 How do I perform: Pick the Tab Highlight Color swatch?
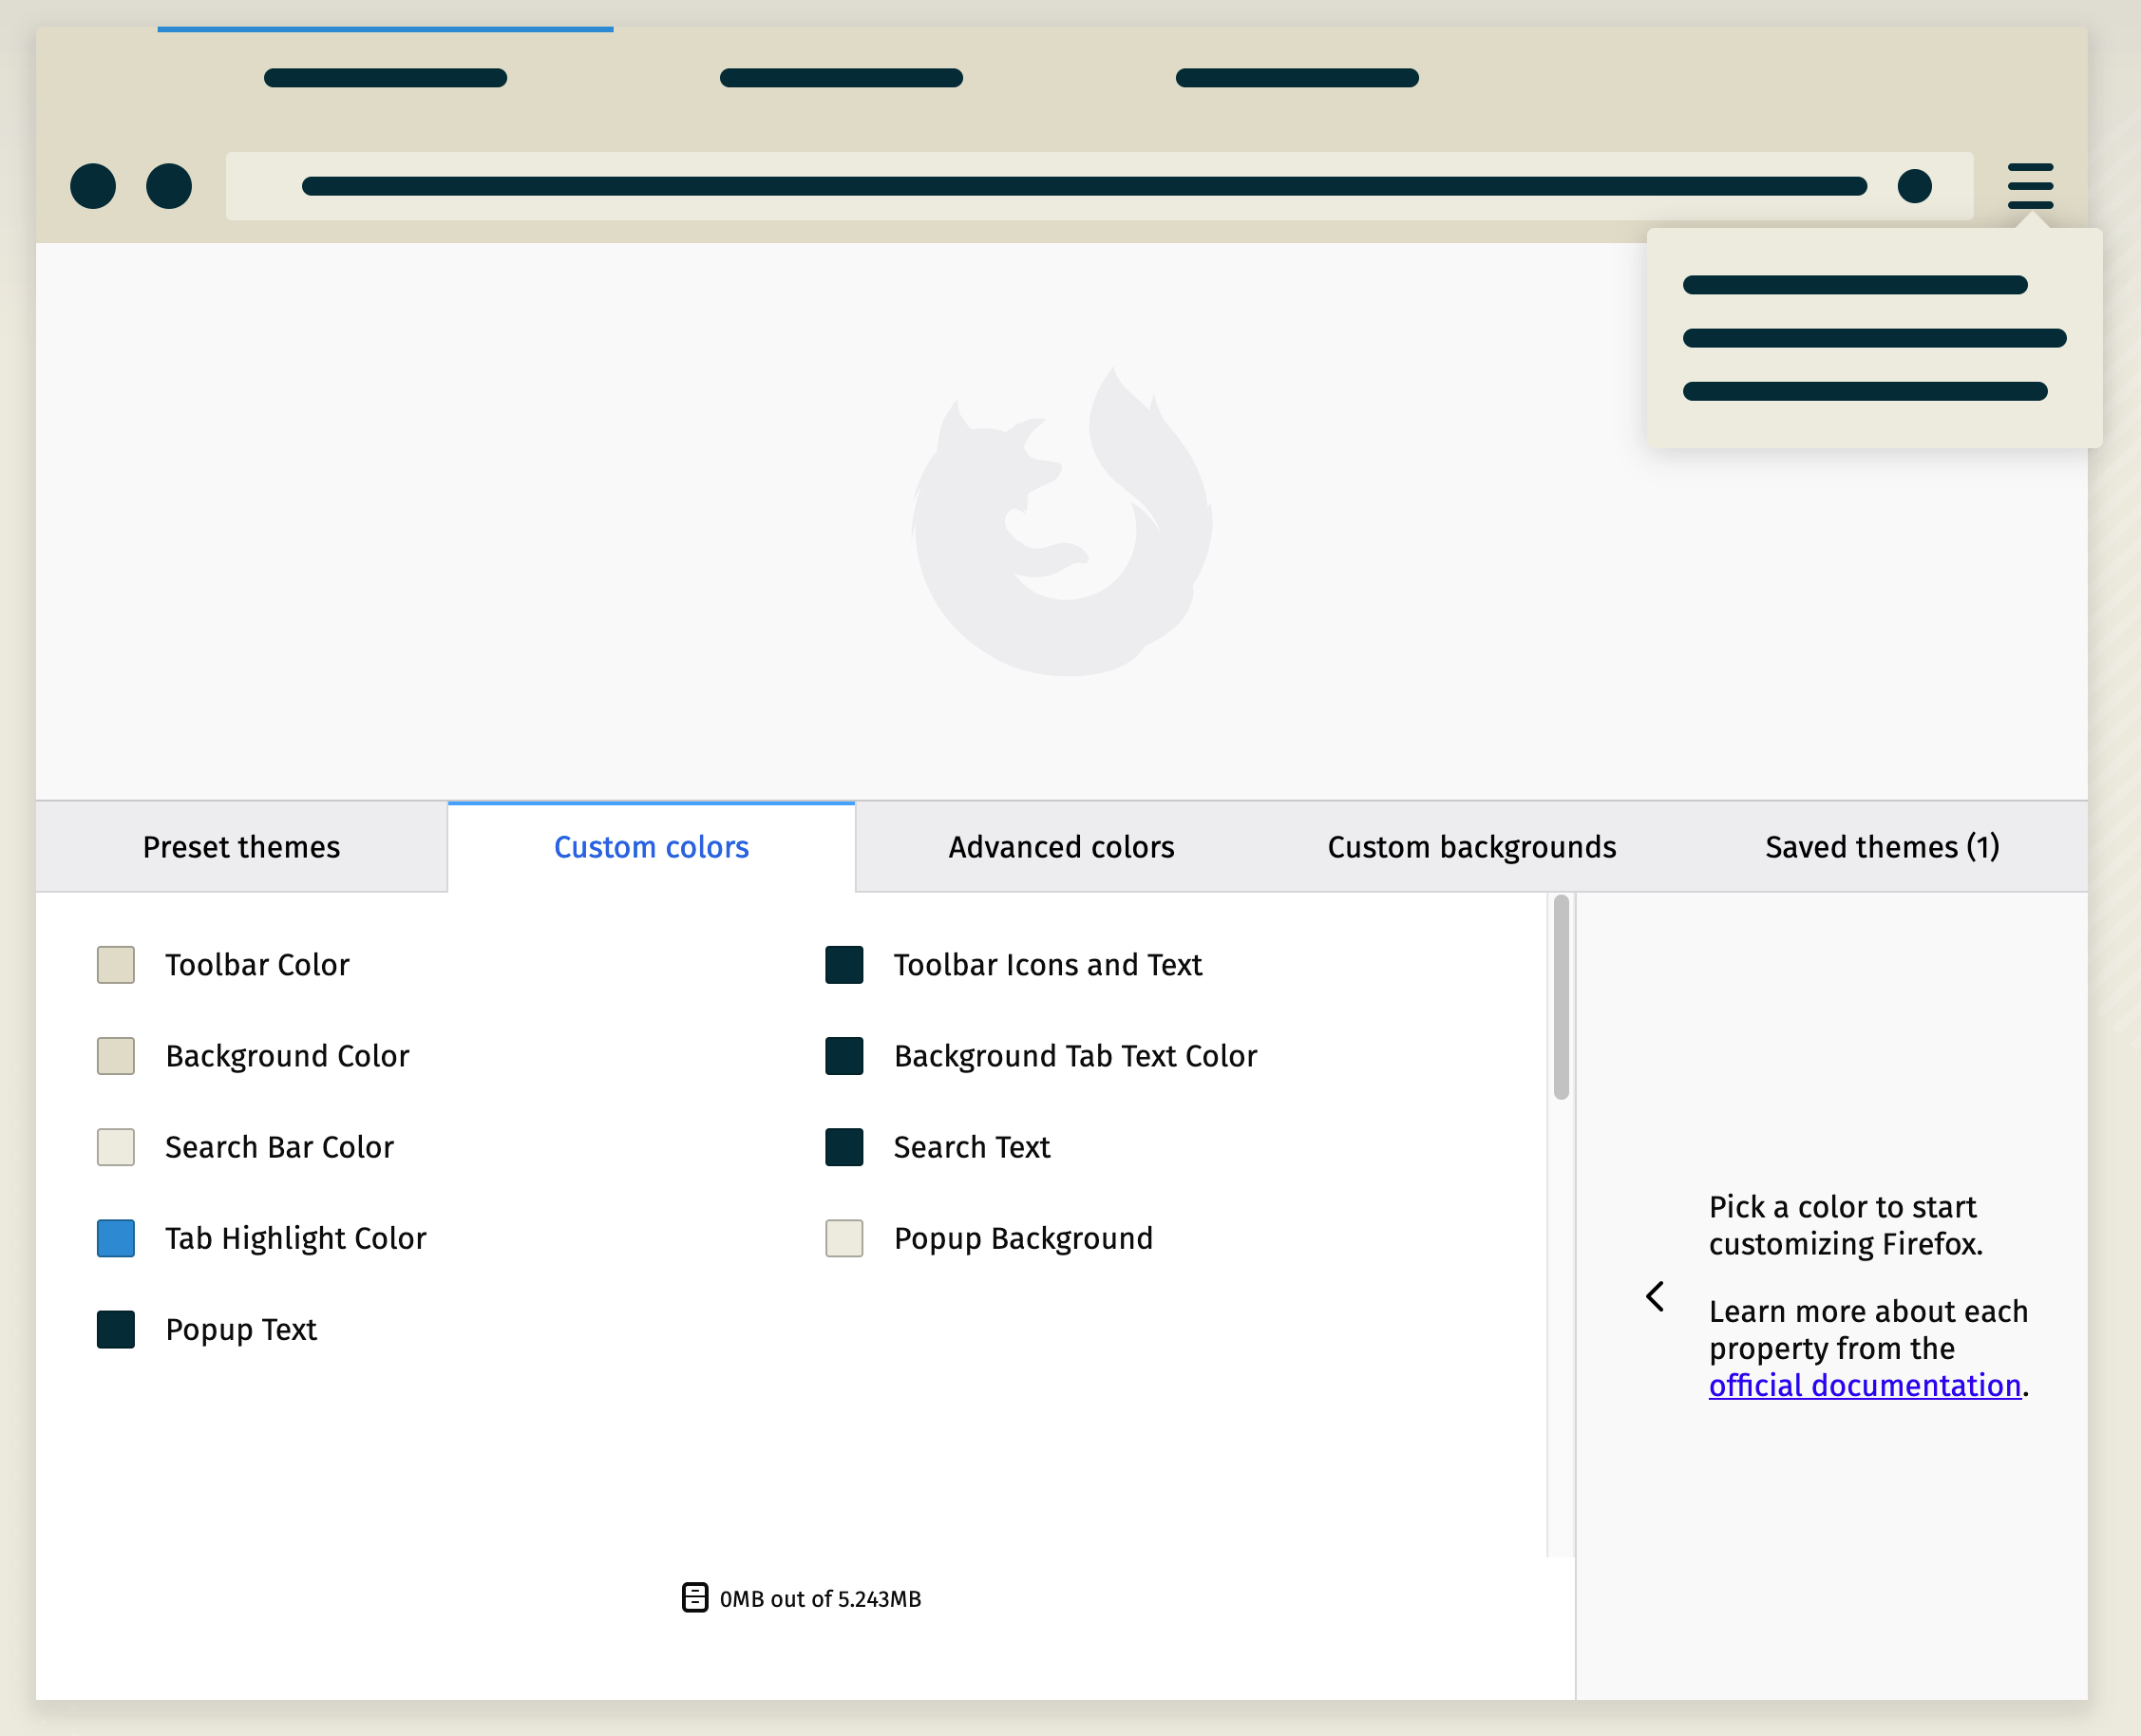(116, 1238)
